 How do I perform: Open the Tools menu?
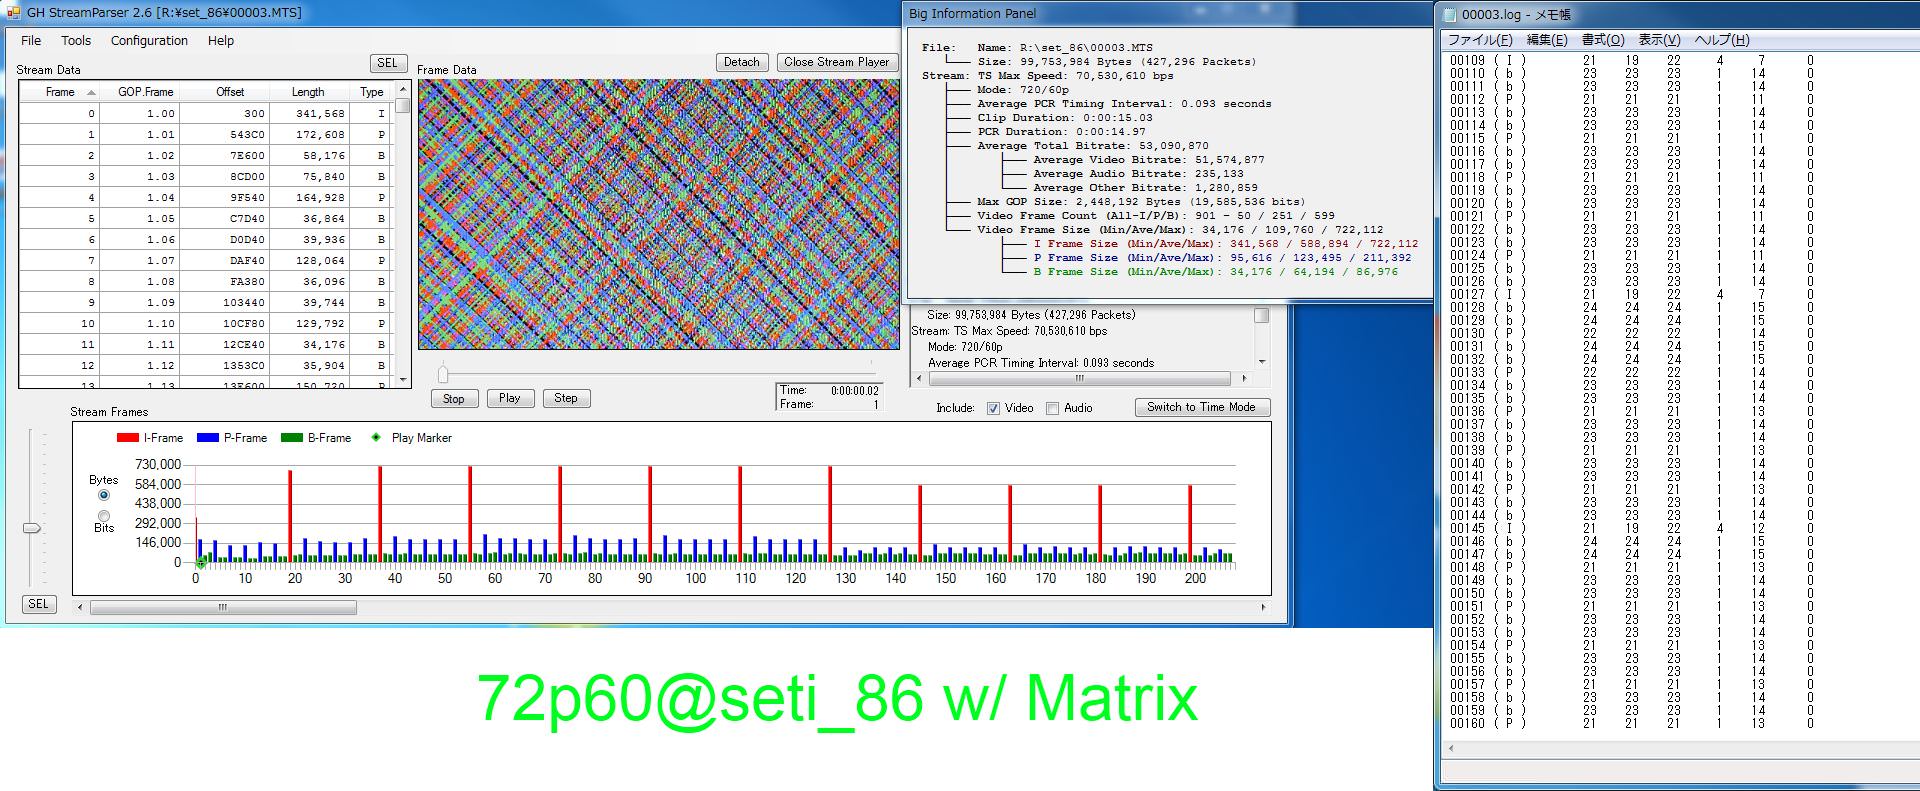(x=76, y=41)
